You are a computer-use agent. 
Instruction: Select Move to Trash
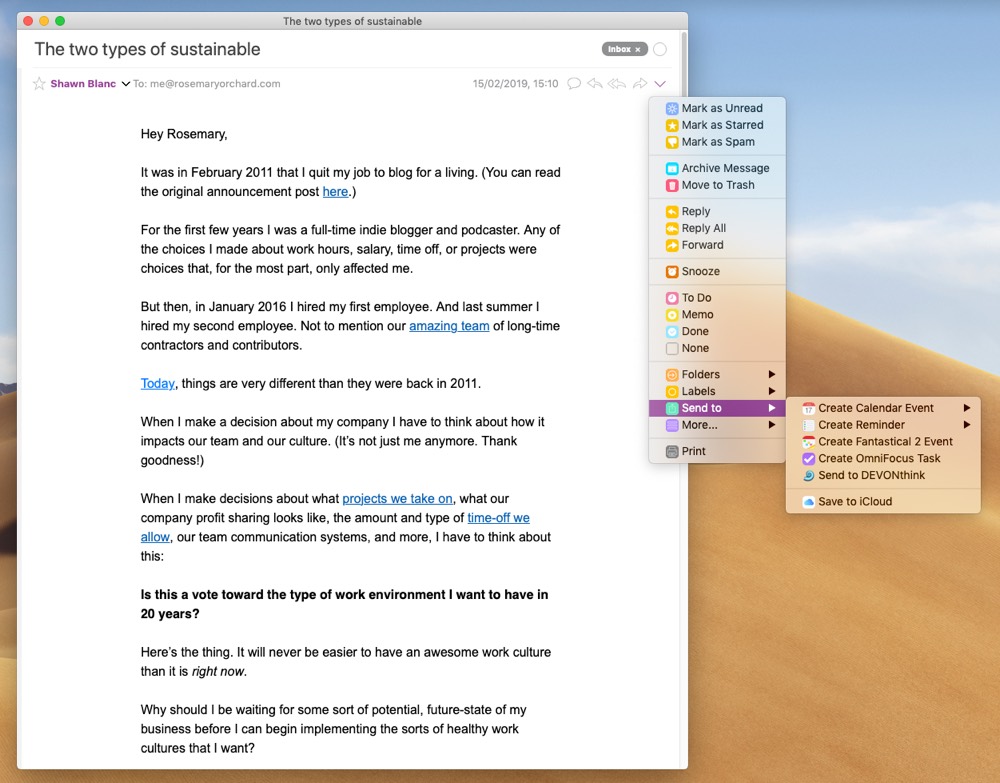717,185
